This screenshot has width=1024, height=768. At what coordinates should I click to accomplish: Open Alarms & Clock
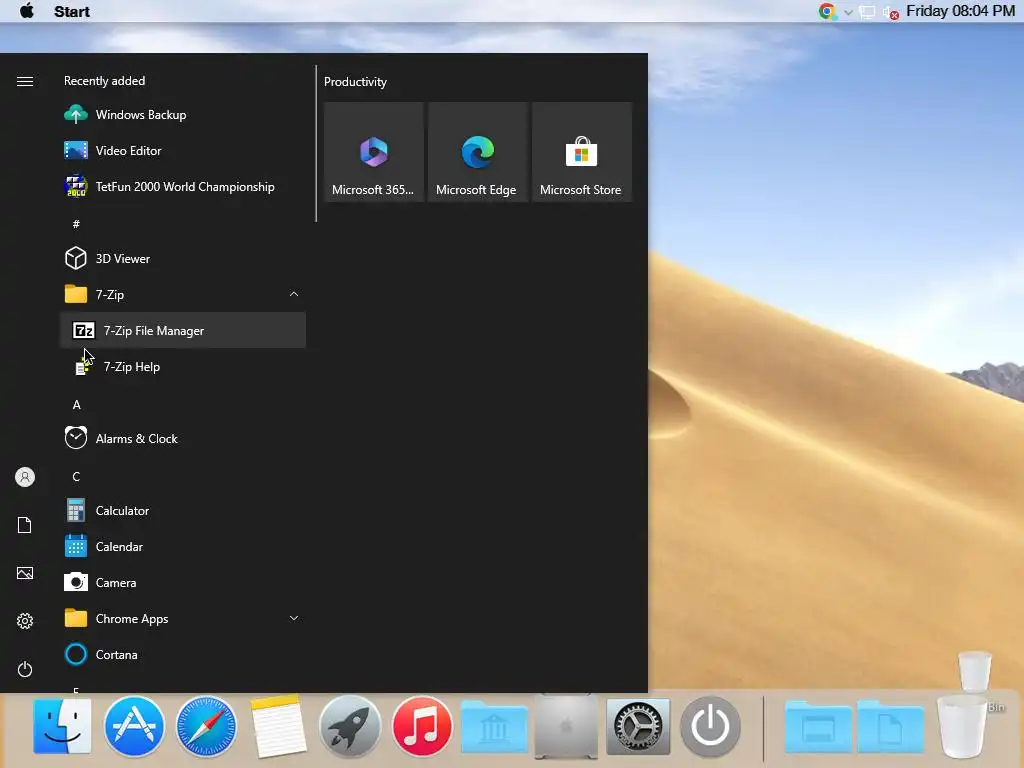(183, 439)
